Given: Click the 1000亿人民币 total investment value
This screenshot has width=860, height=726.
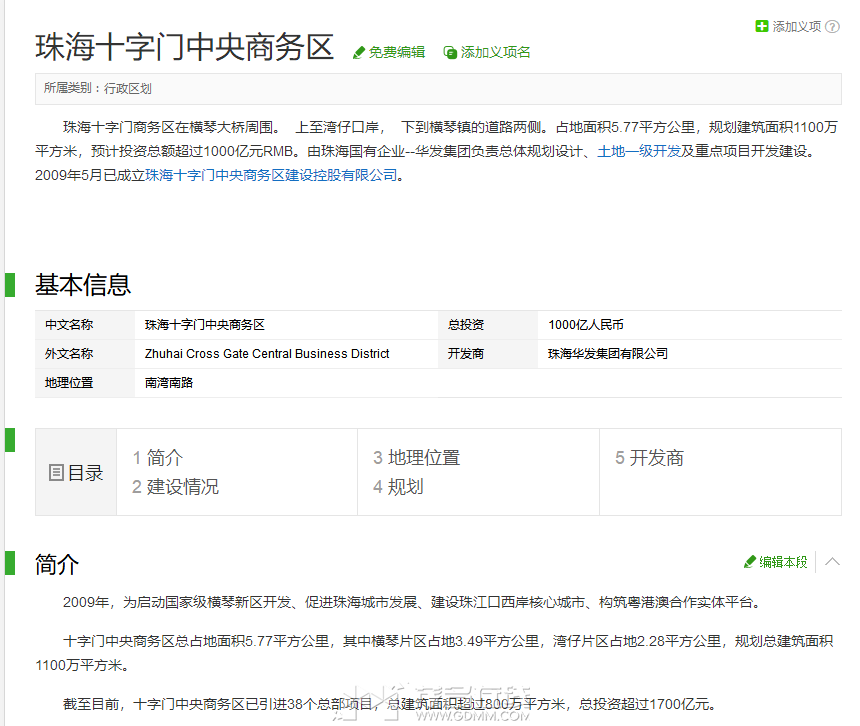Looking at the screenshot, I should [586, 325].
